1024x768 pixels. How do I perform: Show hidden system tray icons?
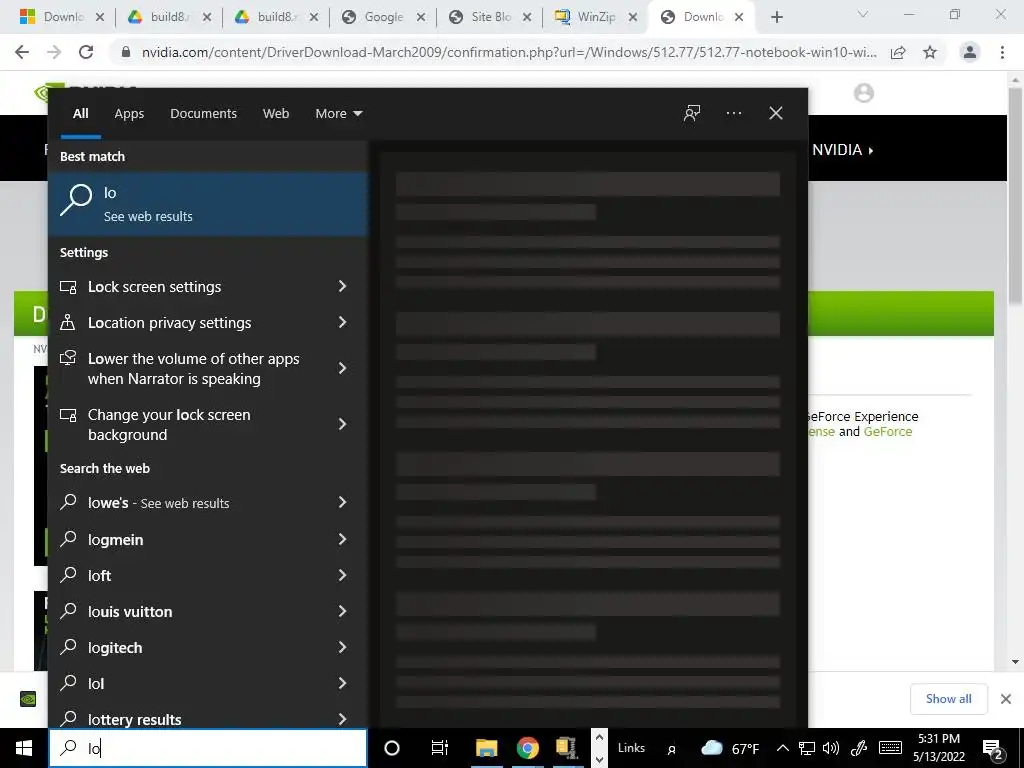click(783, 748)
